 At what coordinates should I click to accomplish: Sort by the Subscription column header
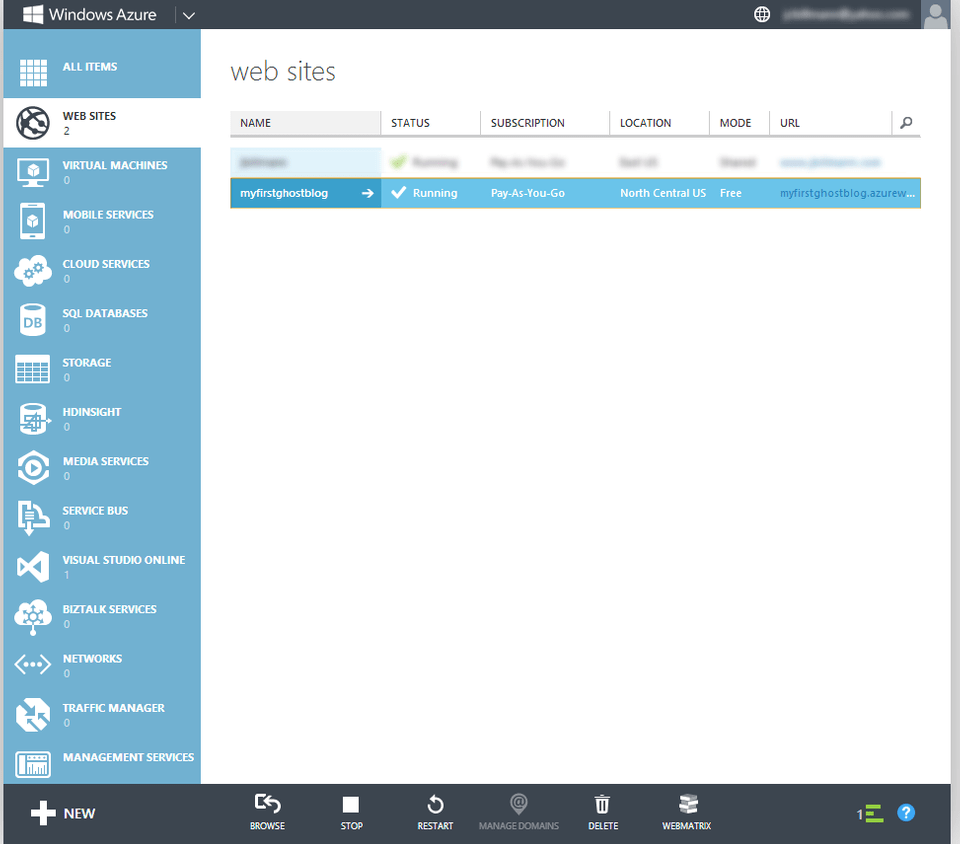(545, 122)
